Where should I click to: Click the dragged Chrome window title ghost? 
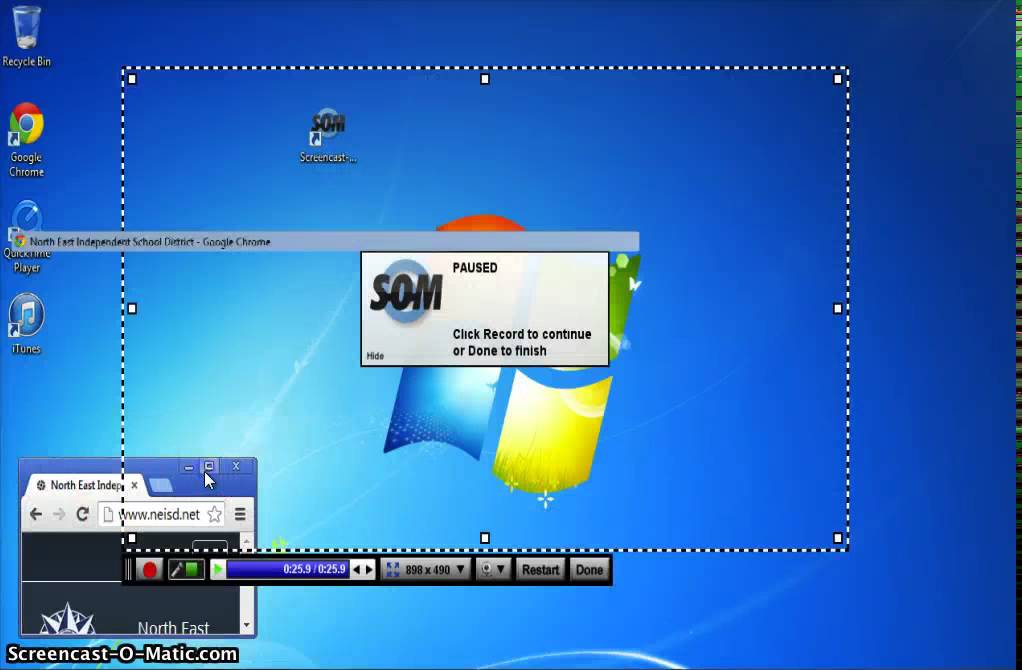[x=326, y=242]
